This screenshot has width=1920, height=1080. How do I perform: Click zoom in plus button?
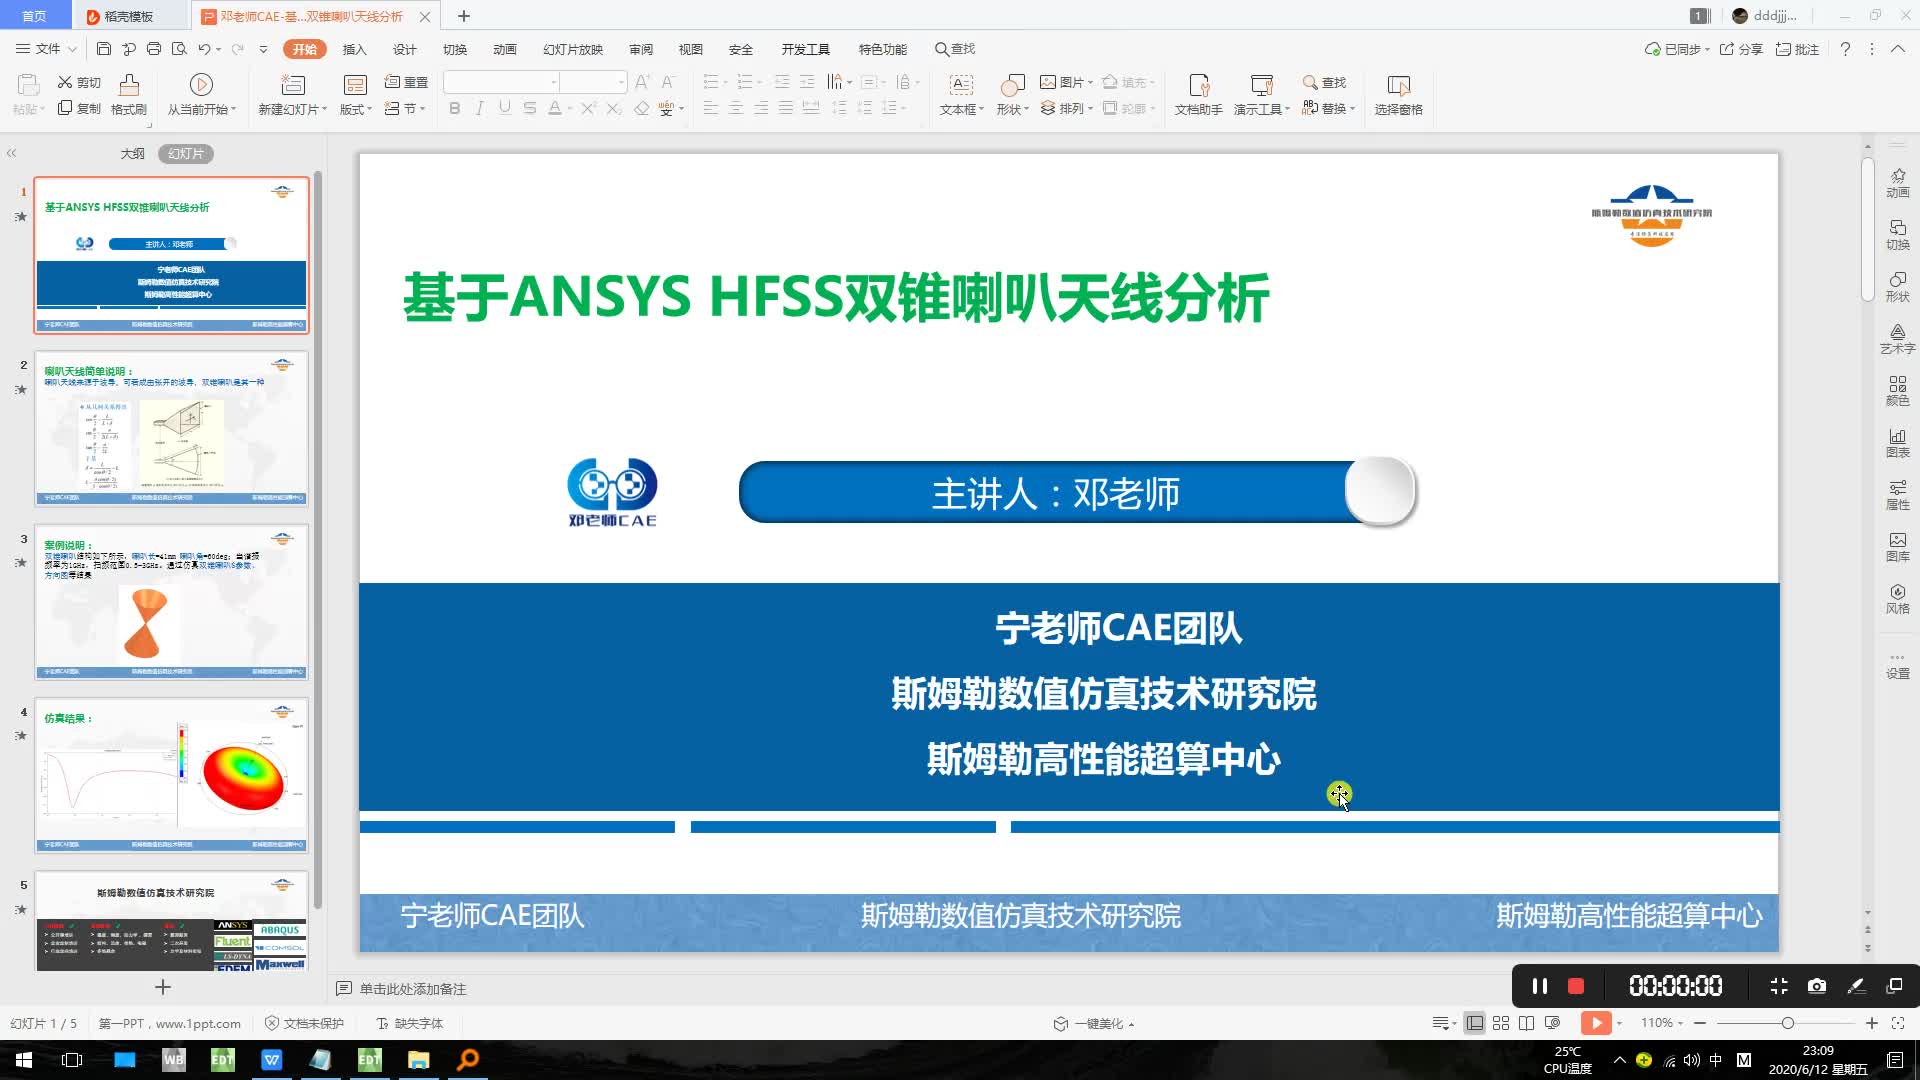(1871, 1023)
